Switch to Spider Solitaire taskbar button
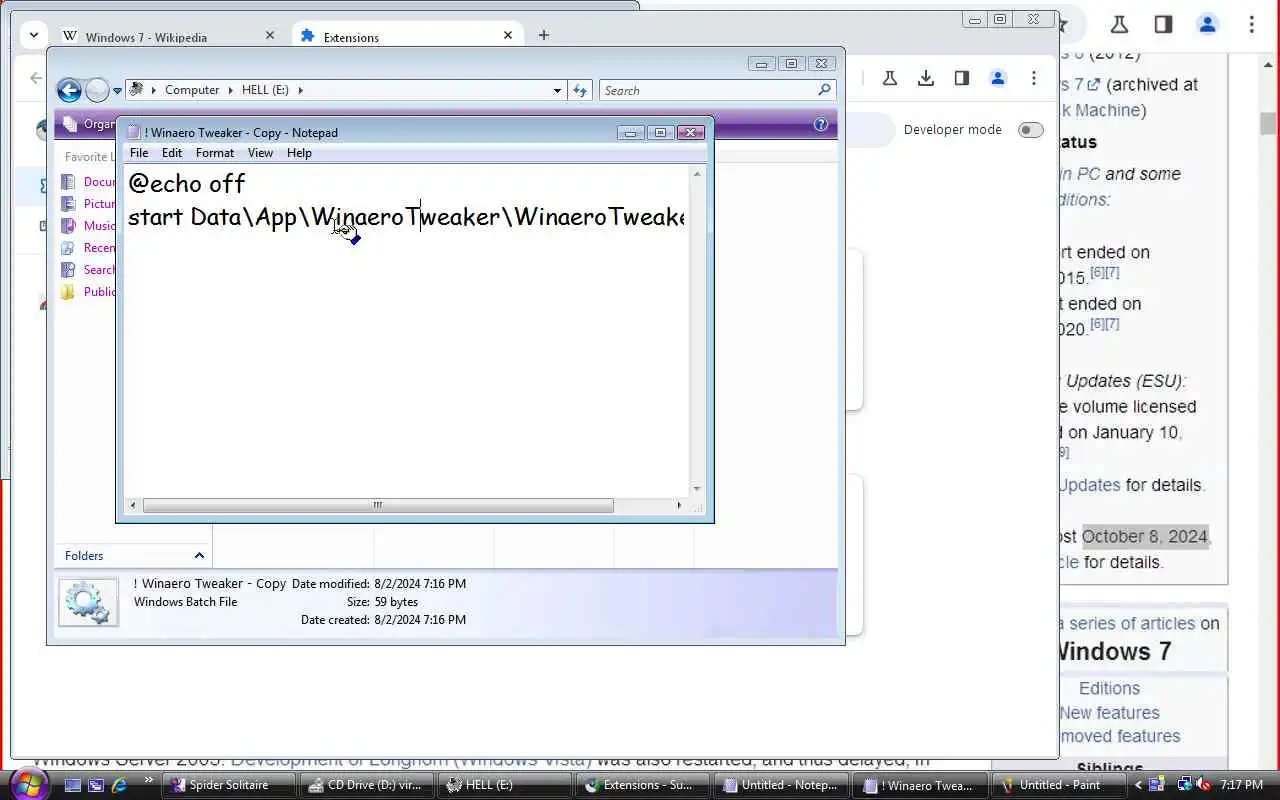Viewport: 1280px width, 800px height. 229,785
